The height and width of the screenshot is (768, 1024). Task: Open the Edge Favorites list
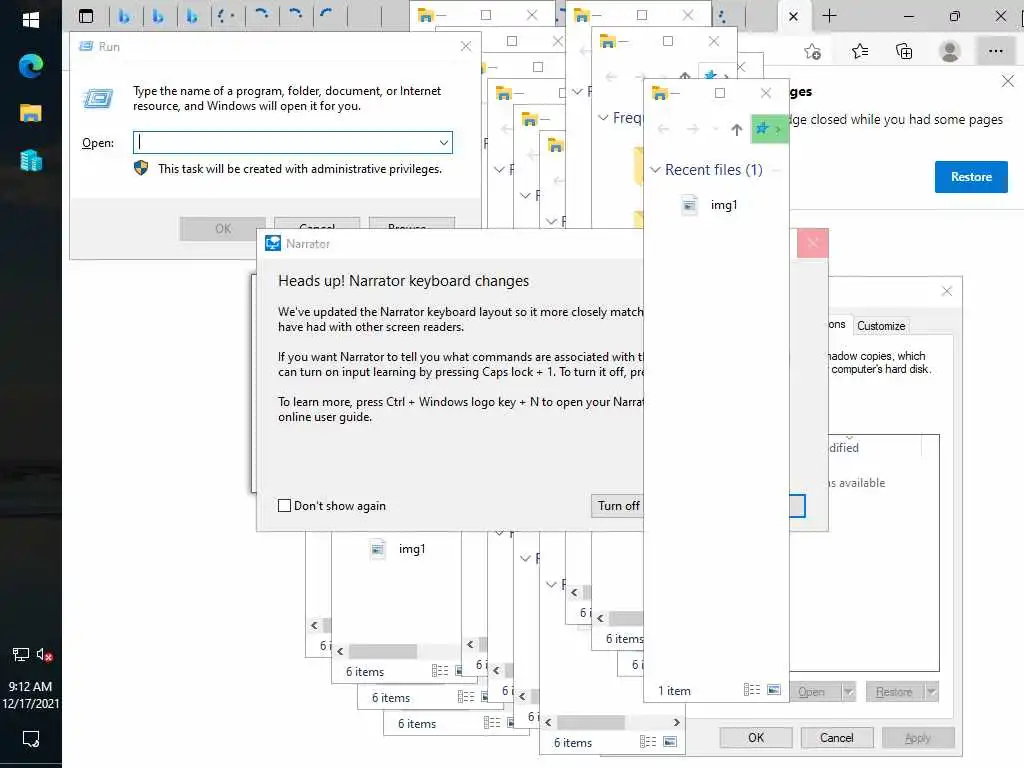(x=859, y=51)
